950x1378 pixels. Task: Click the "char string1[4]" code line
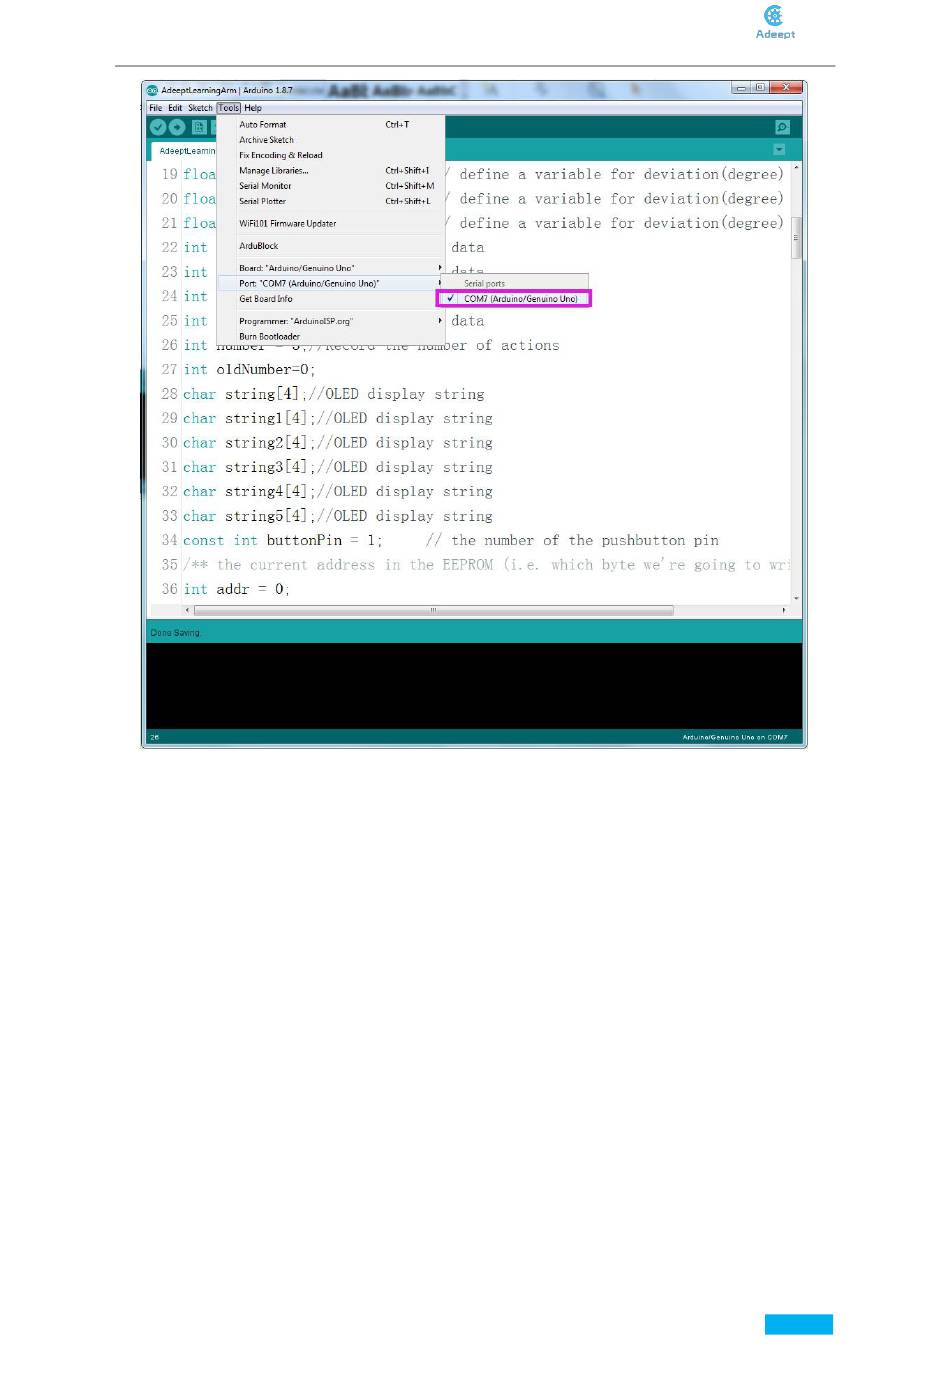[338, 418]
